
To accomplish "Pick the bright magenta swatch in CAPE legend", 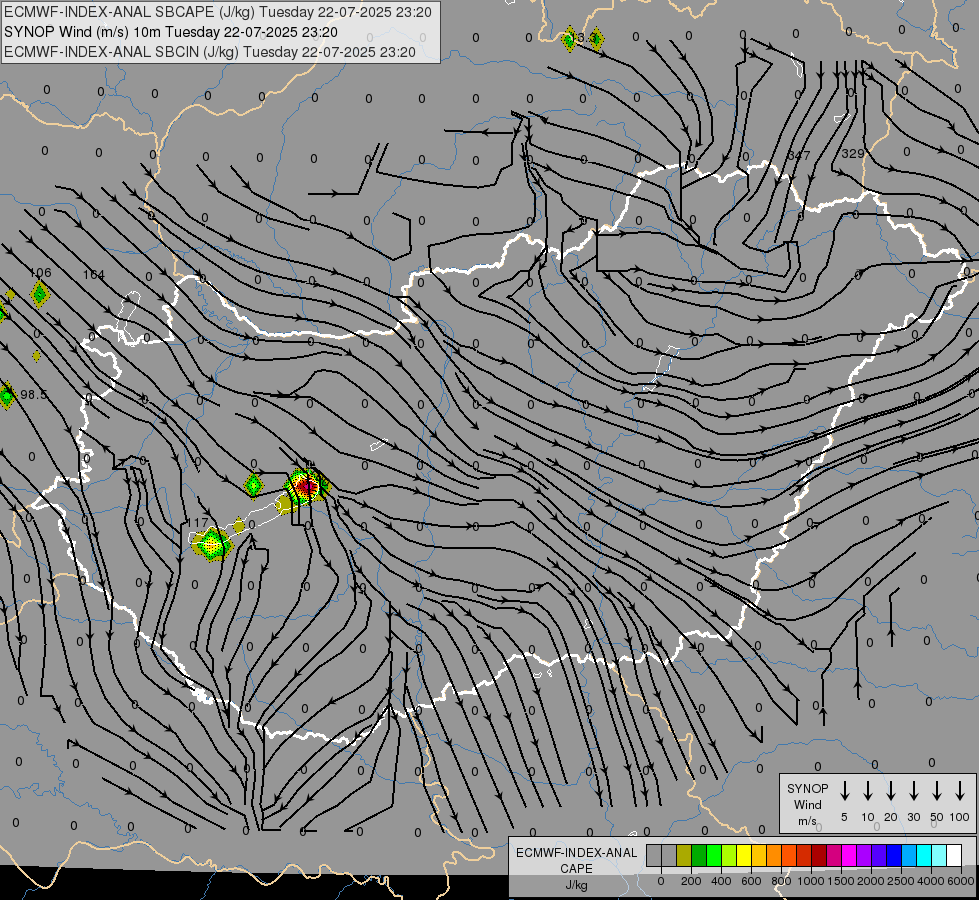I will coord(849,856).
